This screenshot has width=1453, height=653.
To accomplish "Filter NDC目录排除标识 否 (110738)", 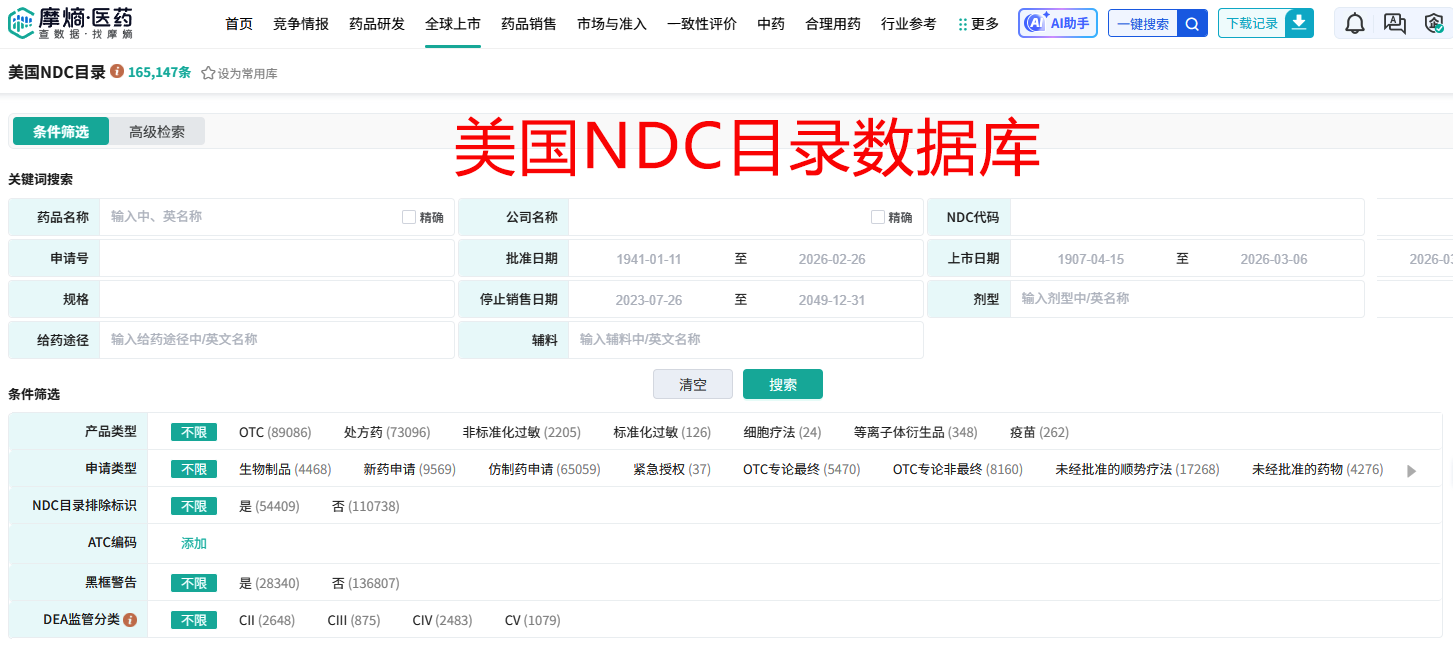I will [x=365, y=506].
